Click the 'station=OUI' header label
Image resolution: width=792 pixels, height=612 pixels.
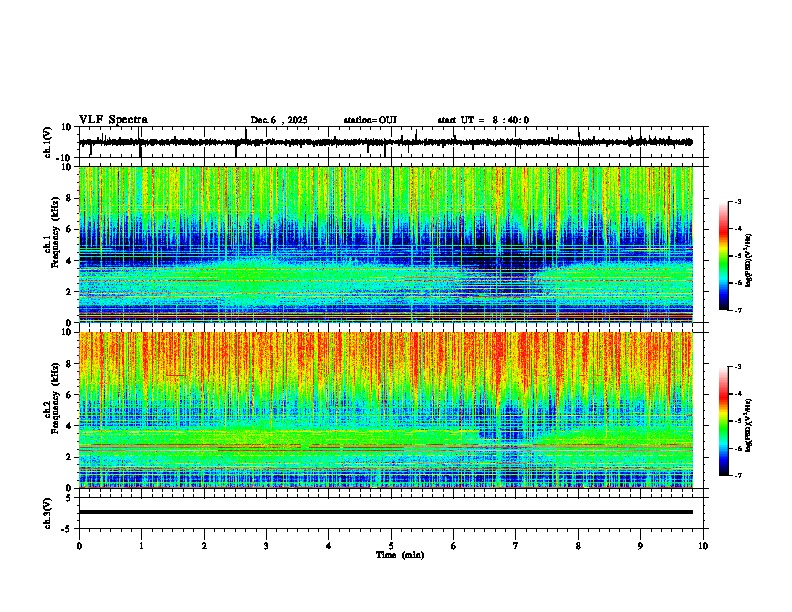tap(370, 120)
